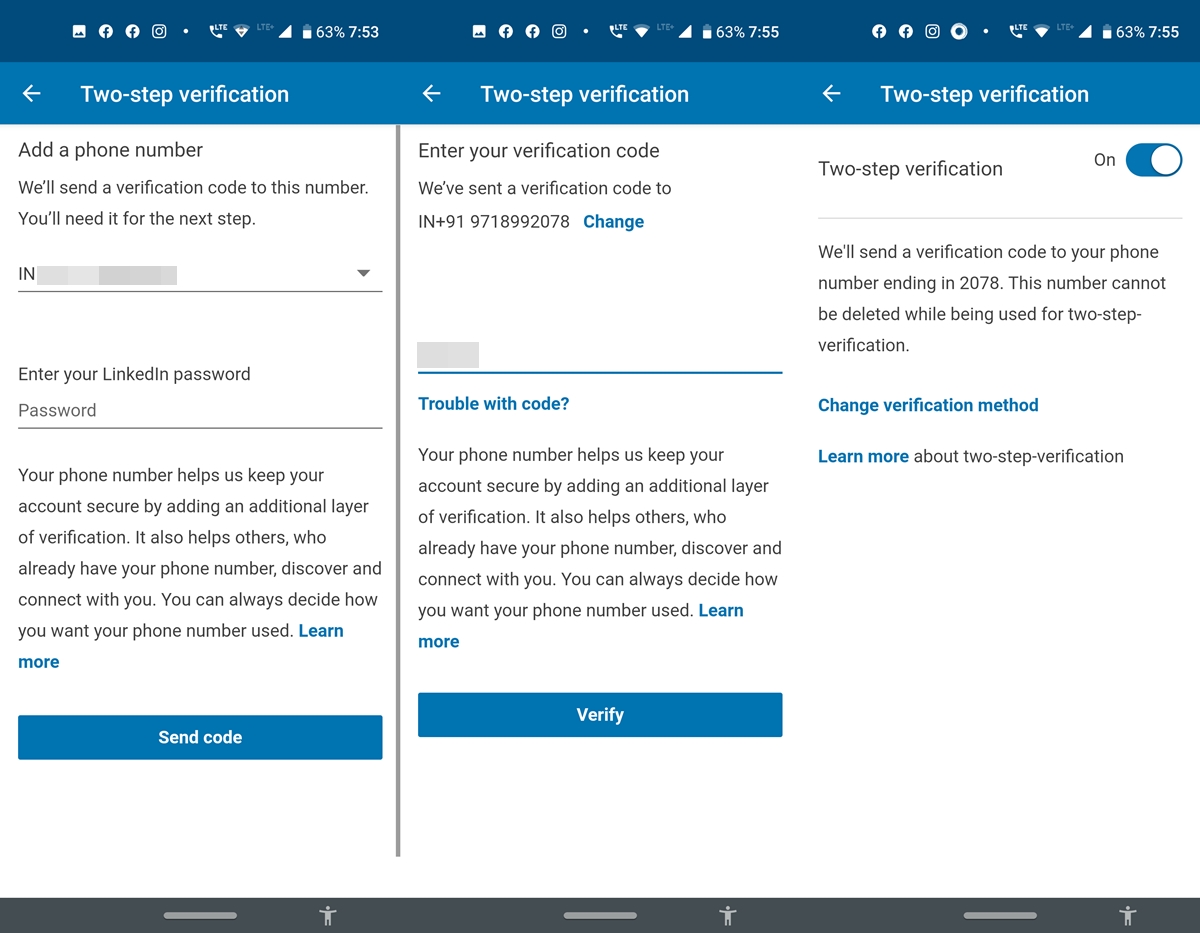
Task: Go back from the Two-step verification On screen
Action: click(x=832, y=94)
